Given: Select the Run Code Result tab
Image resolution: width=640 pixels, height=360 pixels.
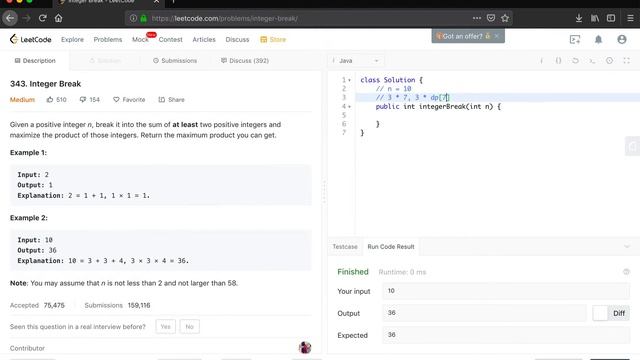Looking at the screenshot, I should pos(391,247).
